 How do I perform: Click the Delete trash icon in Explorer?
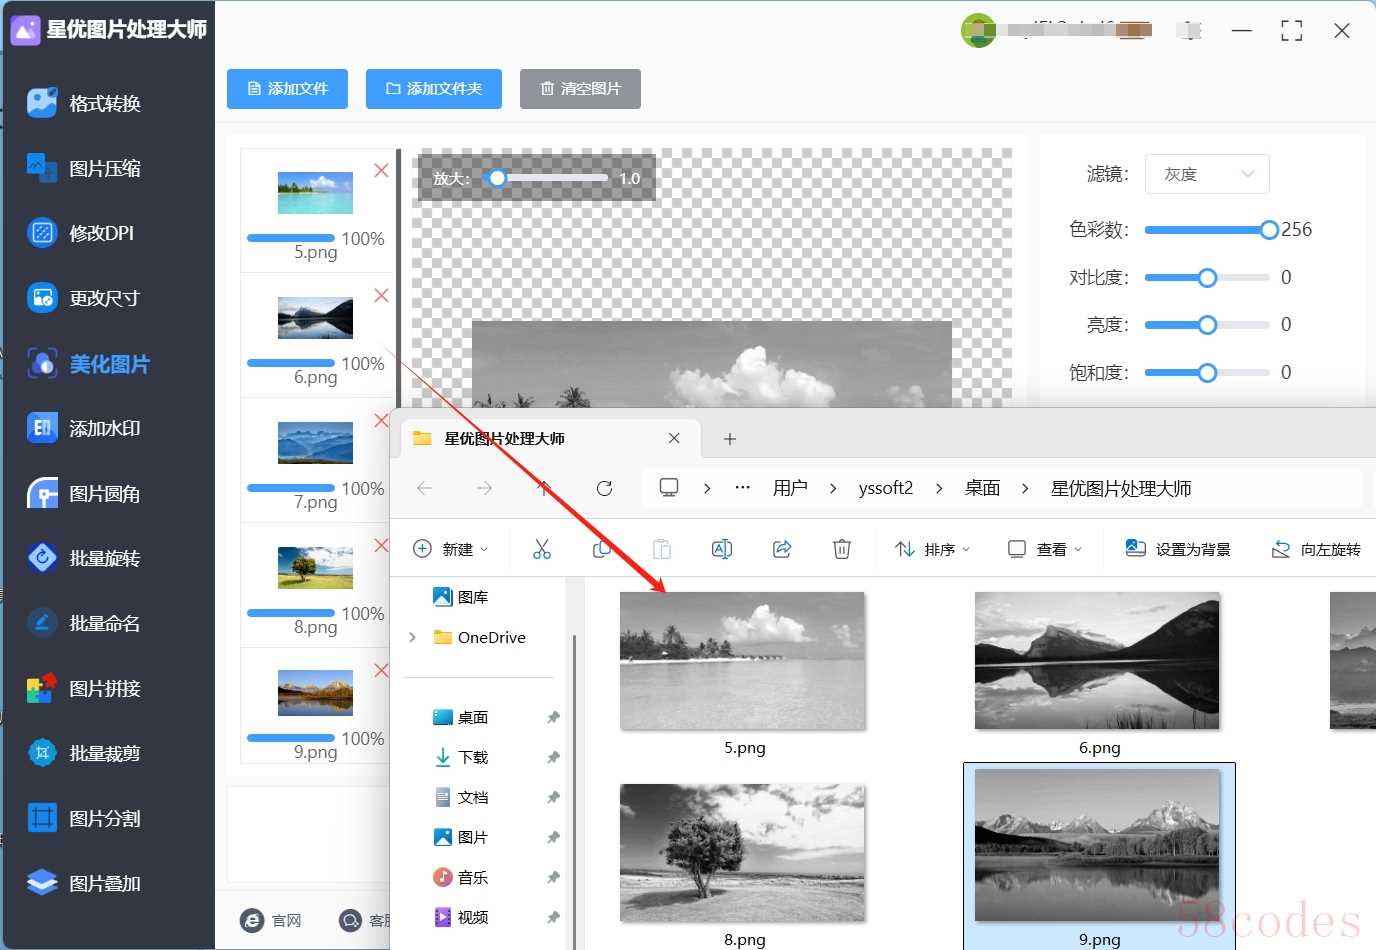click(842, 549)
